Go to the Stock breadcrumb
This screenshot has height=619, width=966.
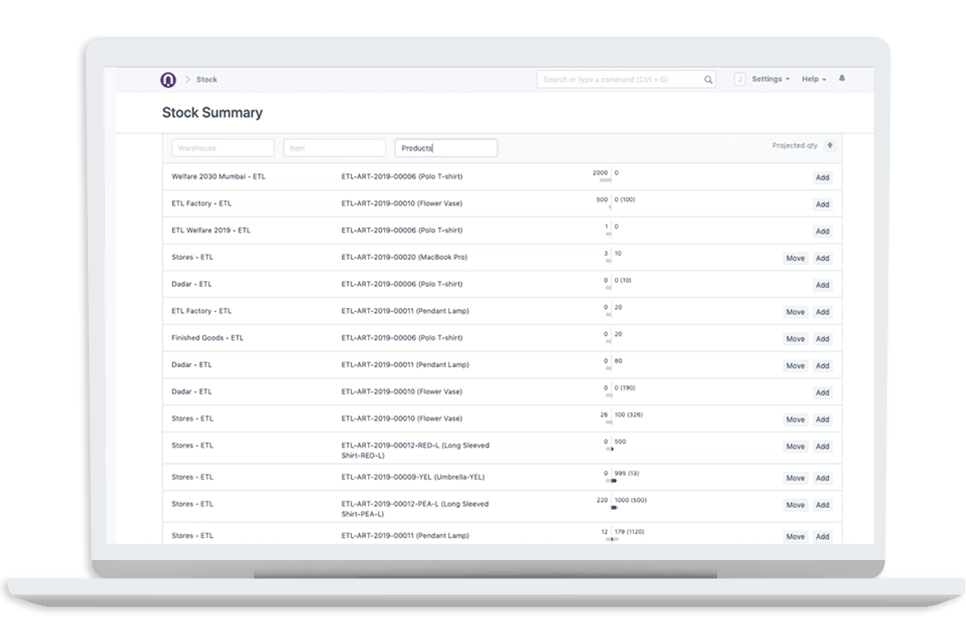[x=207, y=80]
